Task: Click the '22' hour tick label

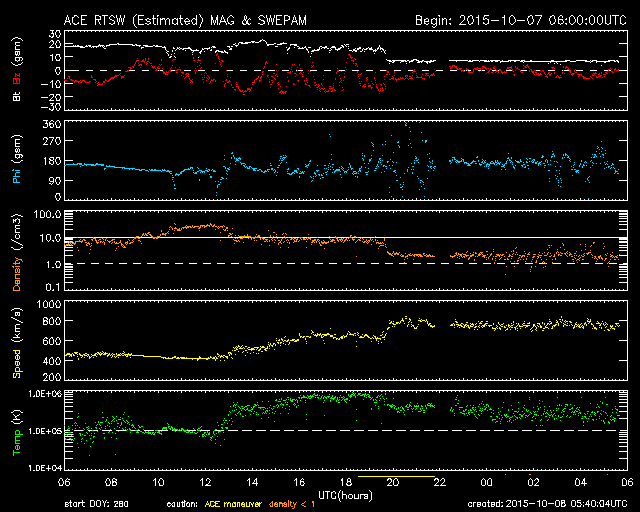Action: (x=440, y=483)
